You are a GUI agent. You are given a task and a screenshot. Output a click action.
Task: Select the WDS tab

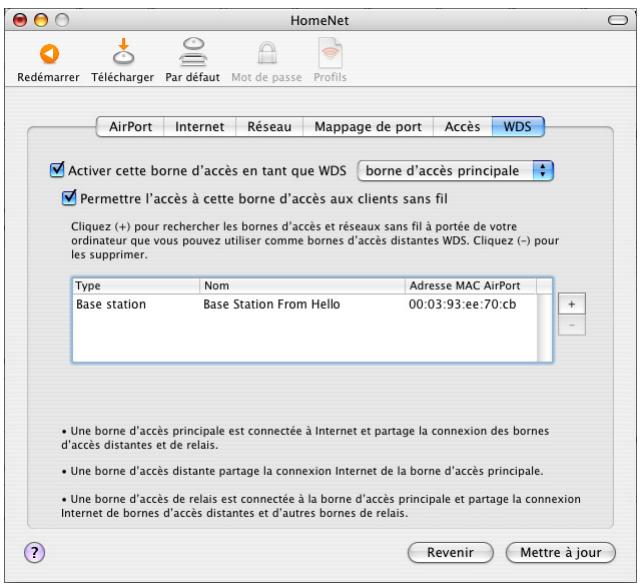click(518, 127)
